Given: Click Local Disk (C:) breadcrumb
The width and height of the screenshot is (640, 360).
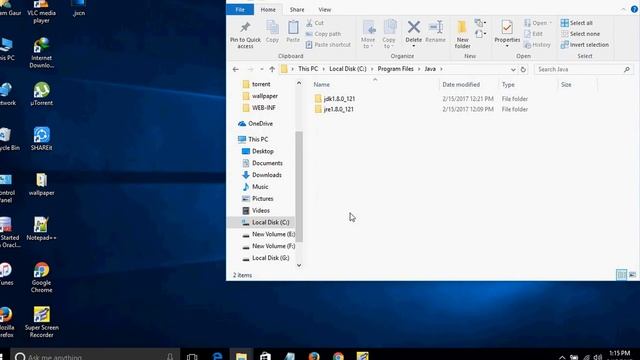Looking at the screenshot, I should pos(348,69).
